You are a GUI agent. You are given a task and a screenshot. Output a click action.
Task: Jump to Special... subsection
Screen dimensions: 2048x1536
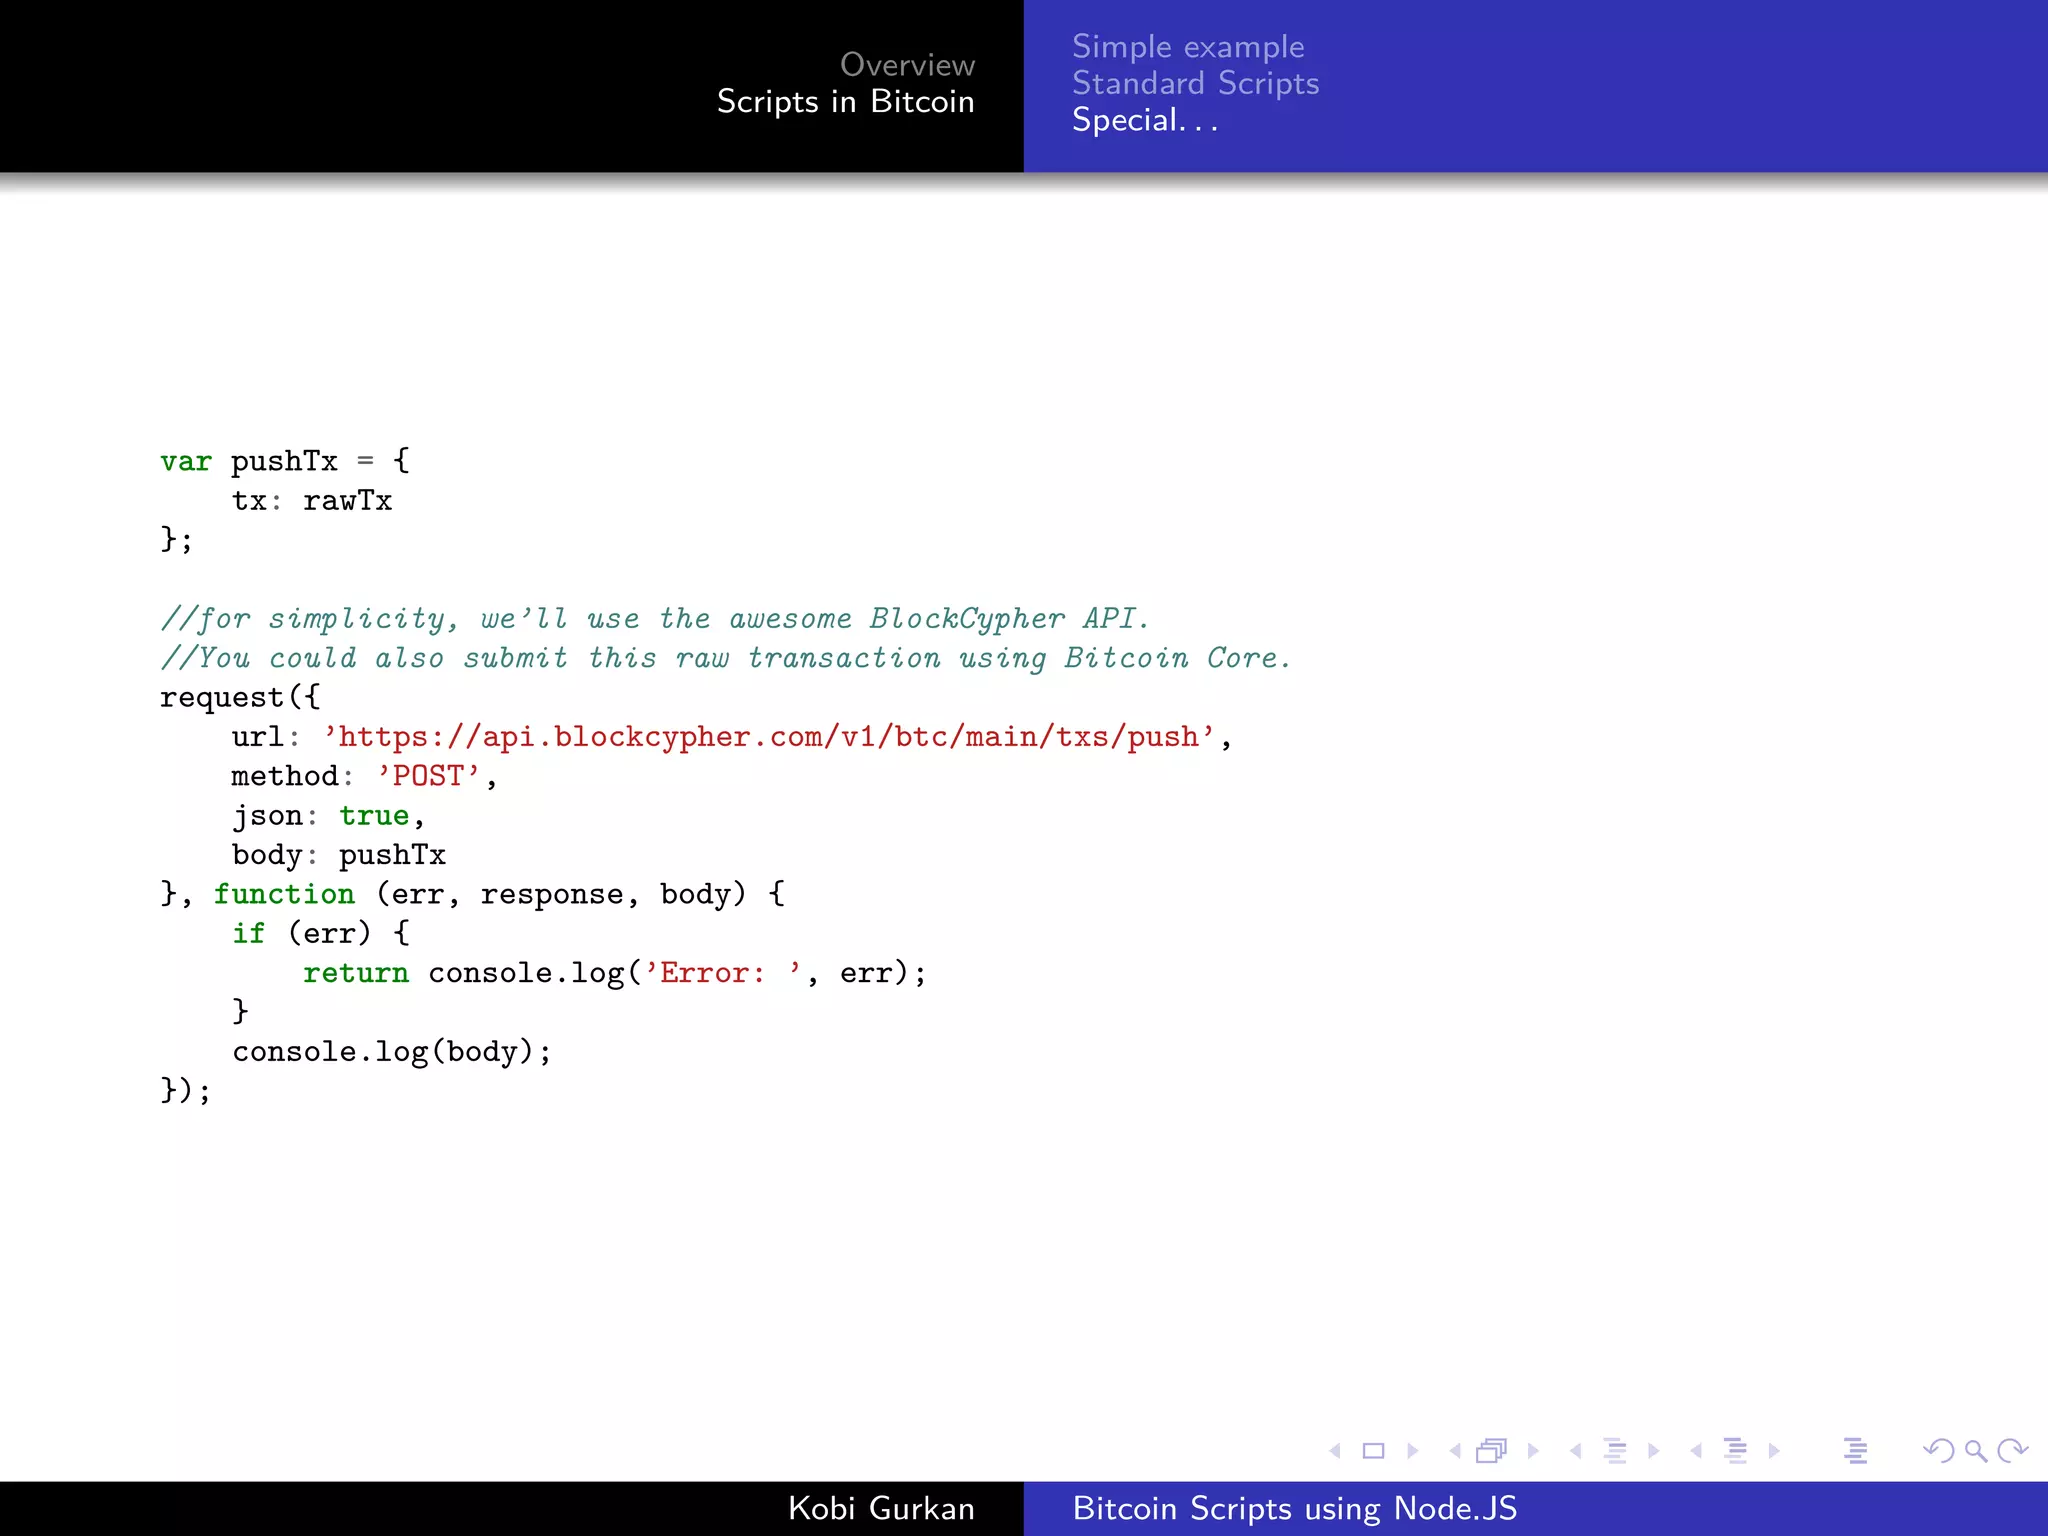click(x=1145, y=120)
